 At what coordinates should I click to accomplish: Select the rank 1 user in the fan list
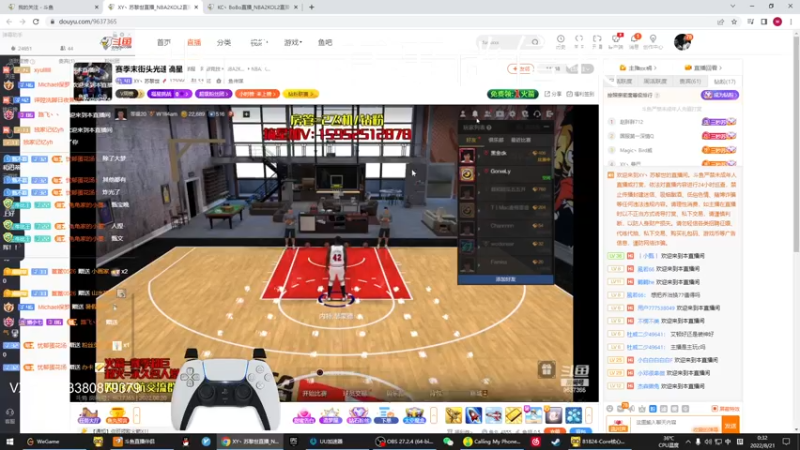click(x=671, y=122)
